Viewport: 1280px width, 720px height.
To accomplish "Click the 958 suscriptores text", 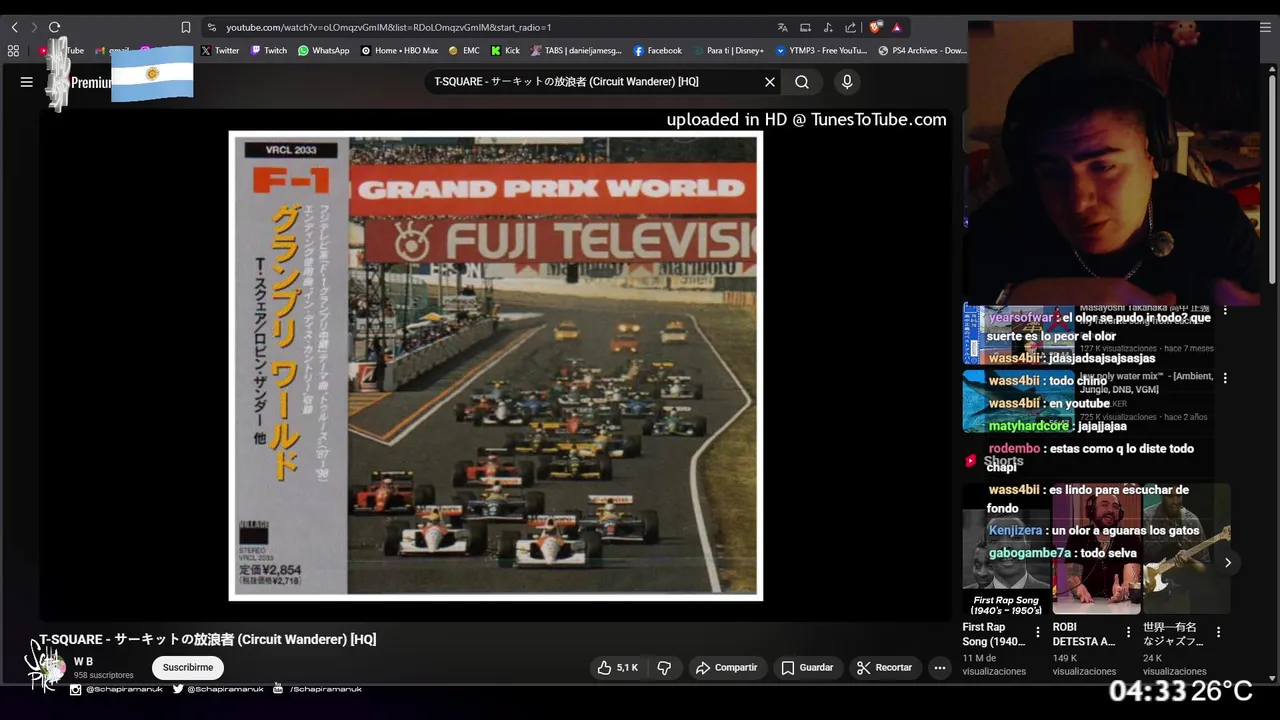I will pyautogui.click(x=103, y=676).
